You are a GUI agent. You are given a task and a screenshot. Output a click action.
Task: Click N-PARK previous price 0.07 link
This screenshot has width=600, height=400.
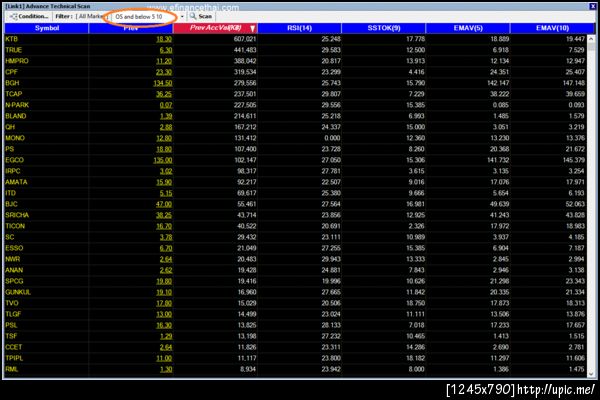coord(166,105)
